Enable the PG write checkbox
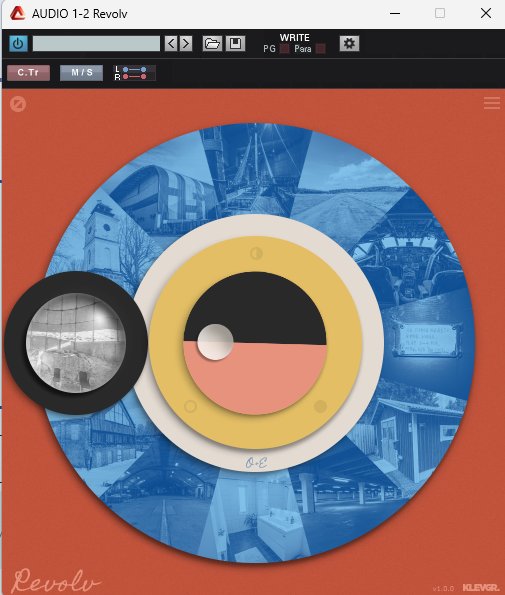The width and height of the screenshot is (505, 595). pyautogui.click(x=284, y=49)
